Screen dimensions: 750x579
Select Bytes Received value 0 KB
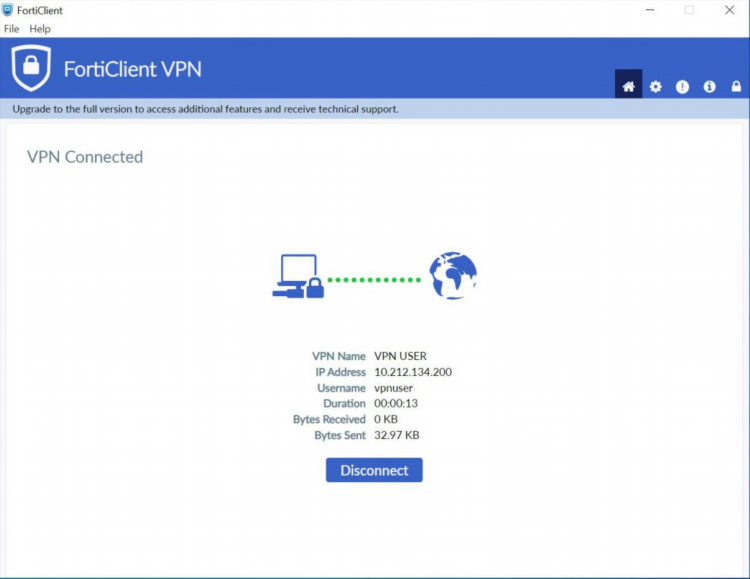pyautogui.click(x=386, y=419)
